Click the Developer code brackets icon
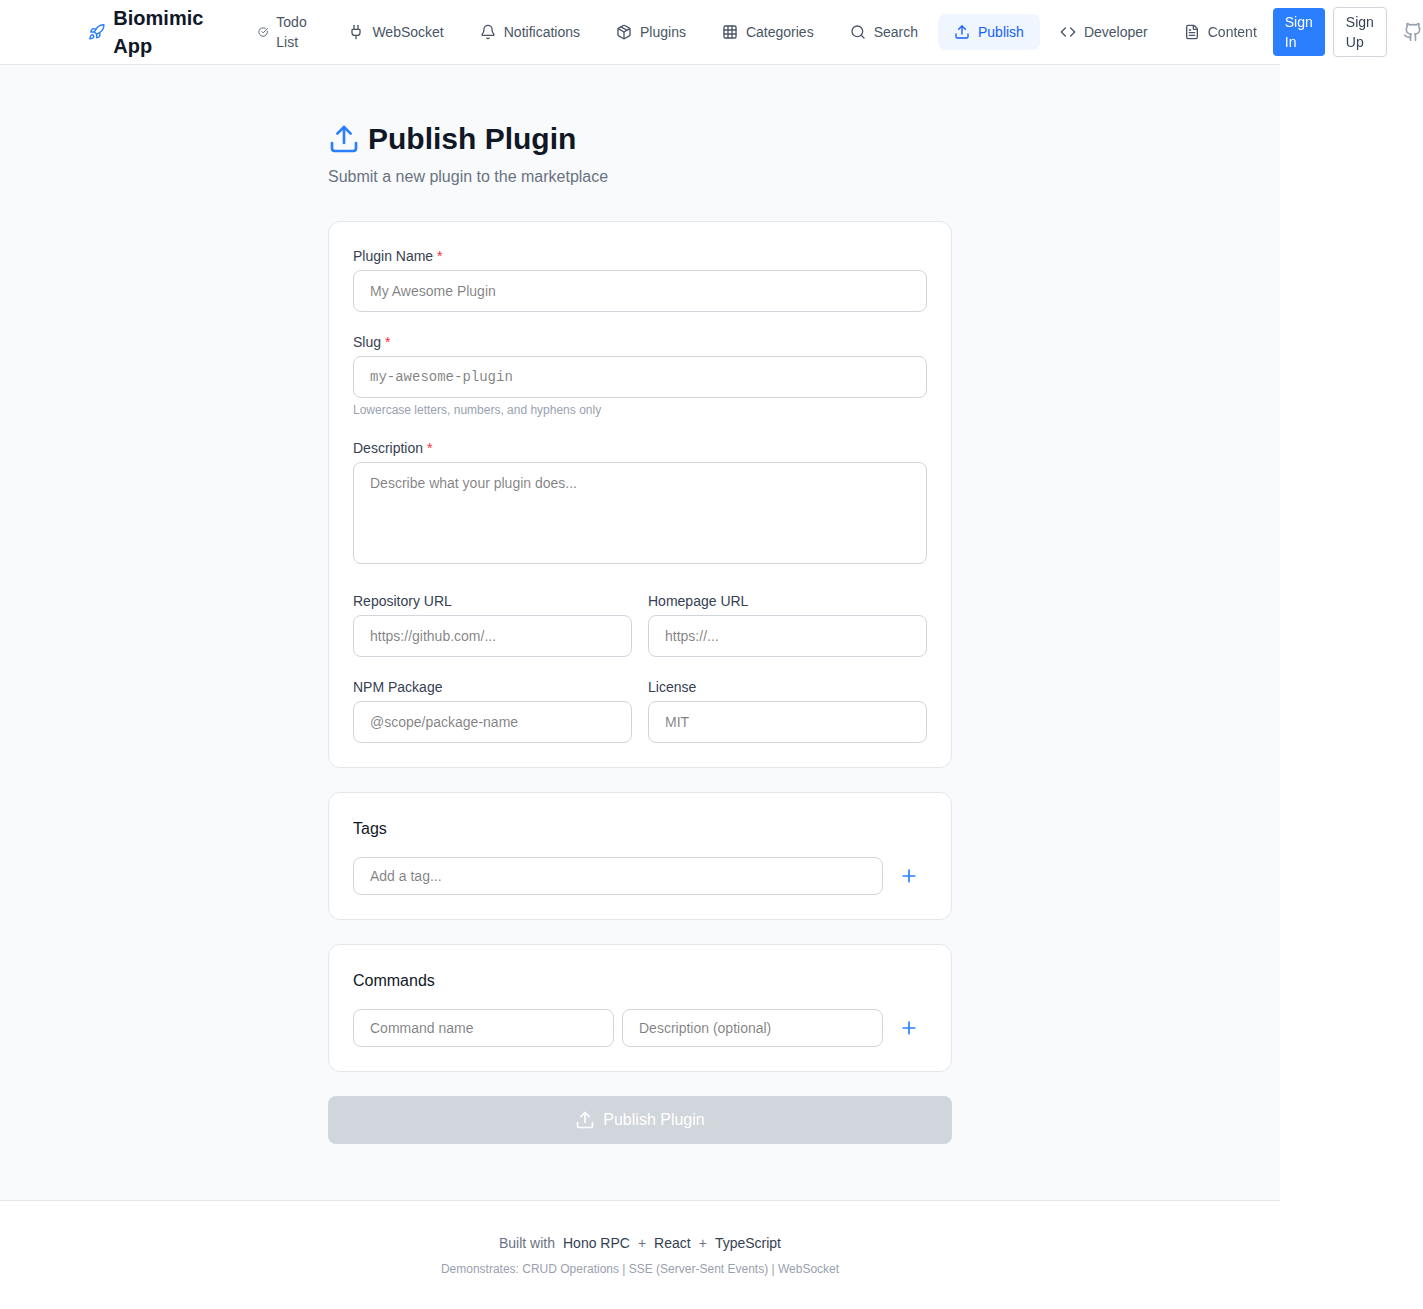1423x1309 pixels. (x=1068, y=32)
